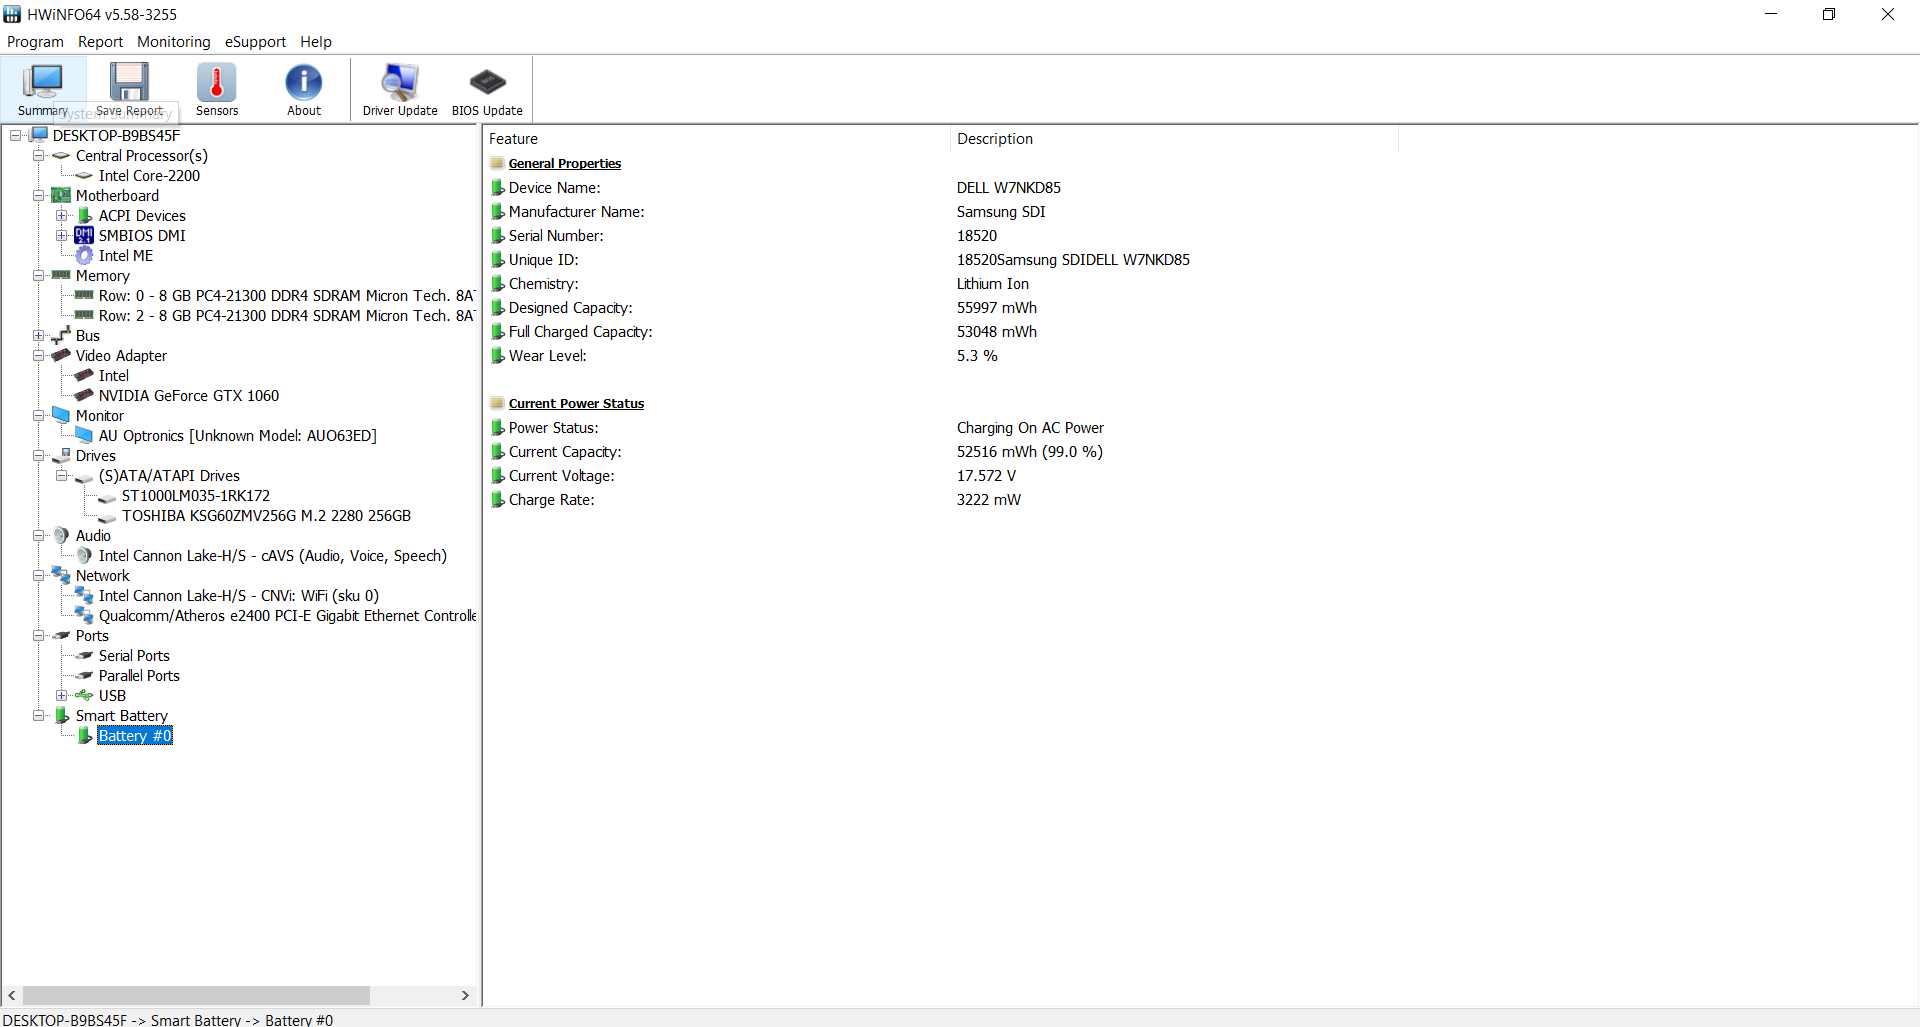Click the tree horizontal scrollbar thumb

coord(196,995)
